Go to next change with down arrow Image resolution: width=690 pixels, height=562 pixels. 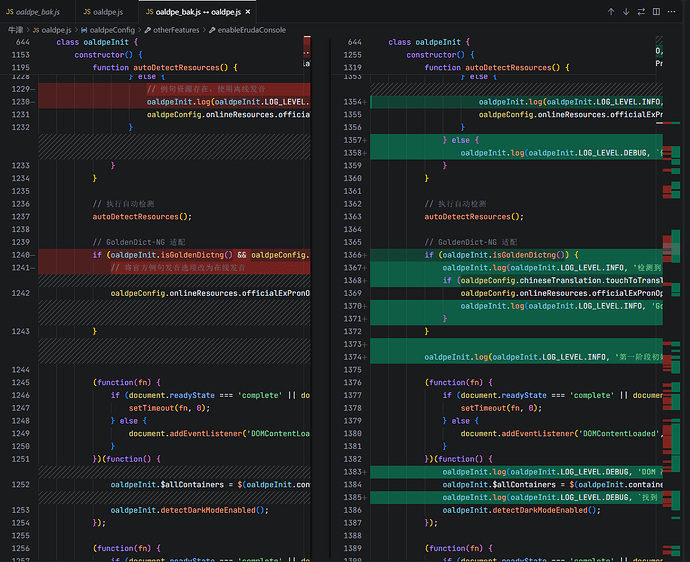[x=626, y=12]
